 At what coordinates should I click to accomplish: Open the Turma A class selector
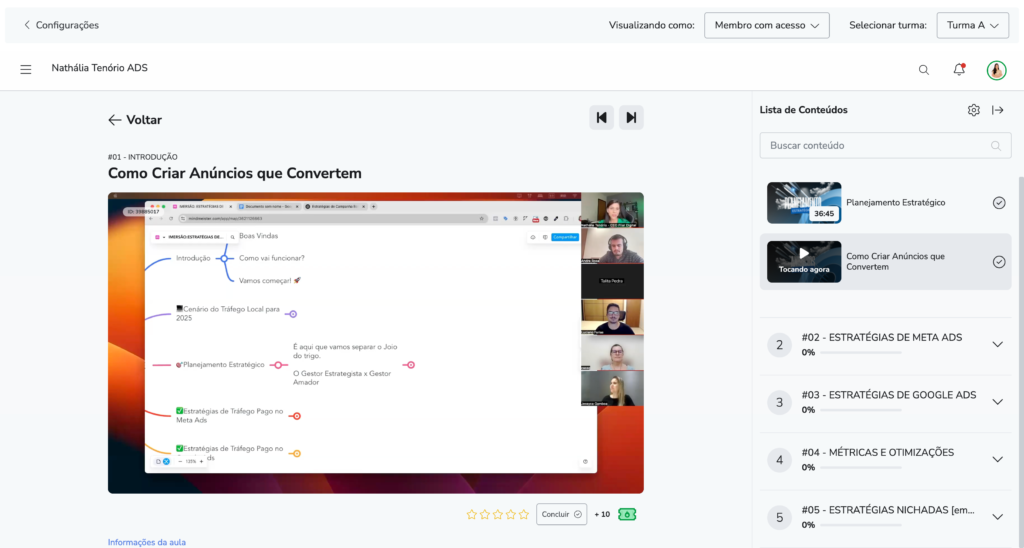(972, 25)
